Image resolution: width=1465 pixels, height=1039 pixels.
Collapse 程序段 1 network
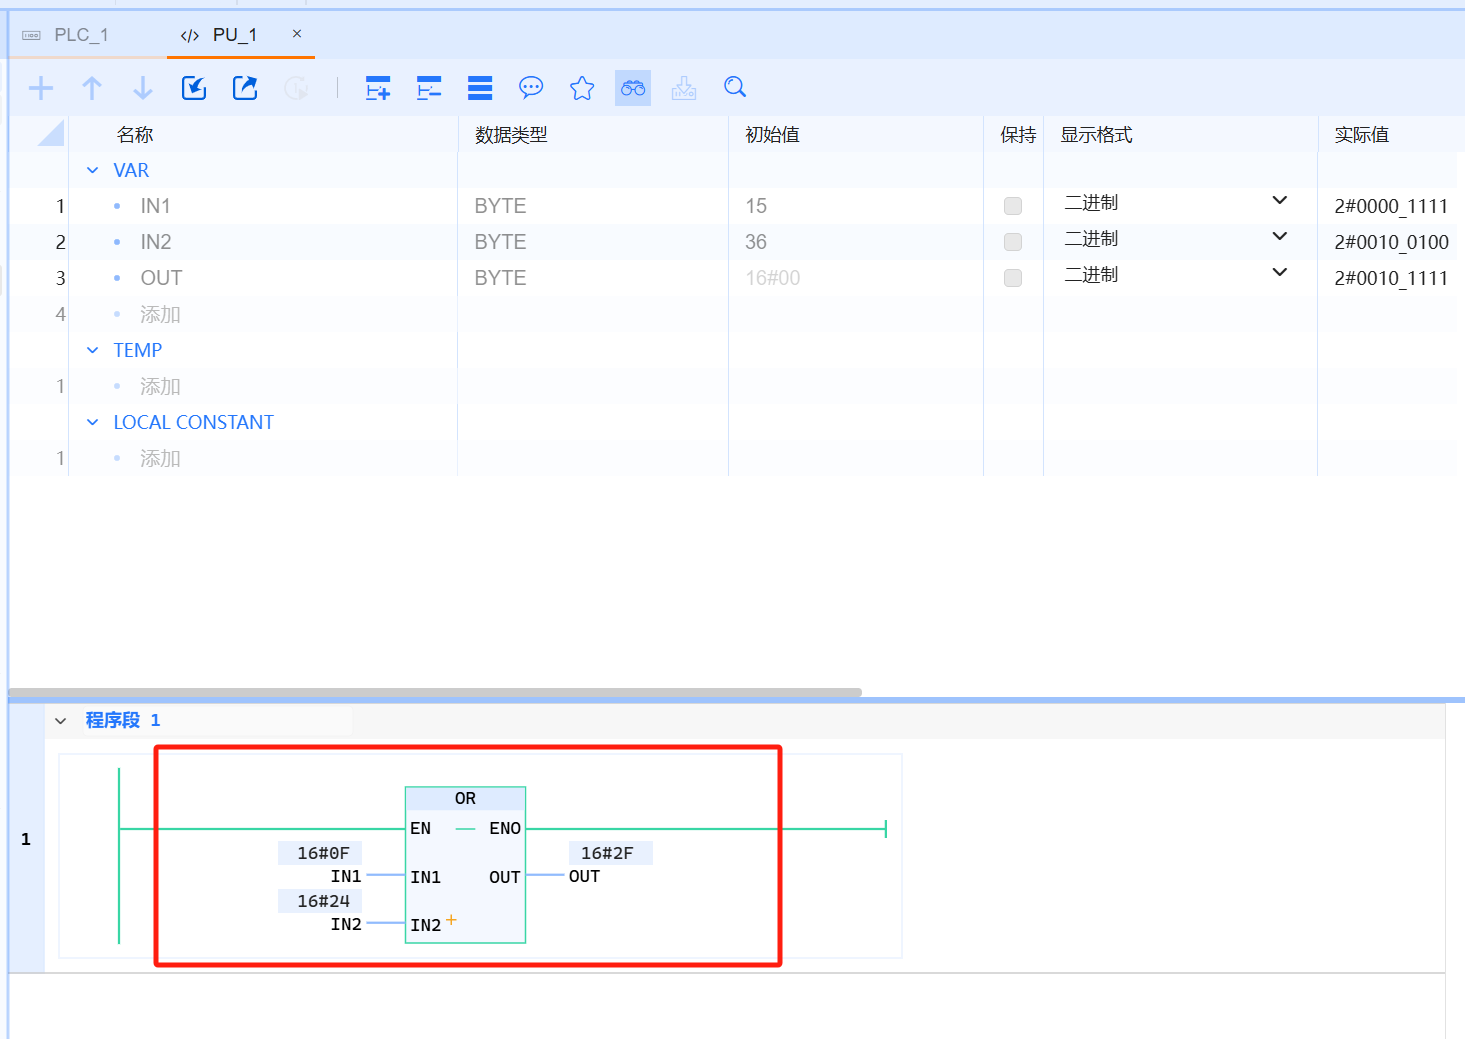(x=61, y=721)
